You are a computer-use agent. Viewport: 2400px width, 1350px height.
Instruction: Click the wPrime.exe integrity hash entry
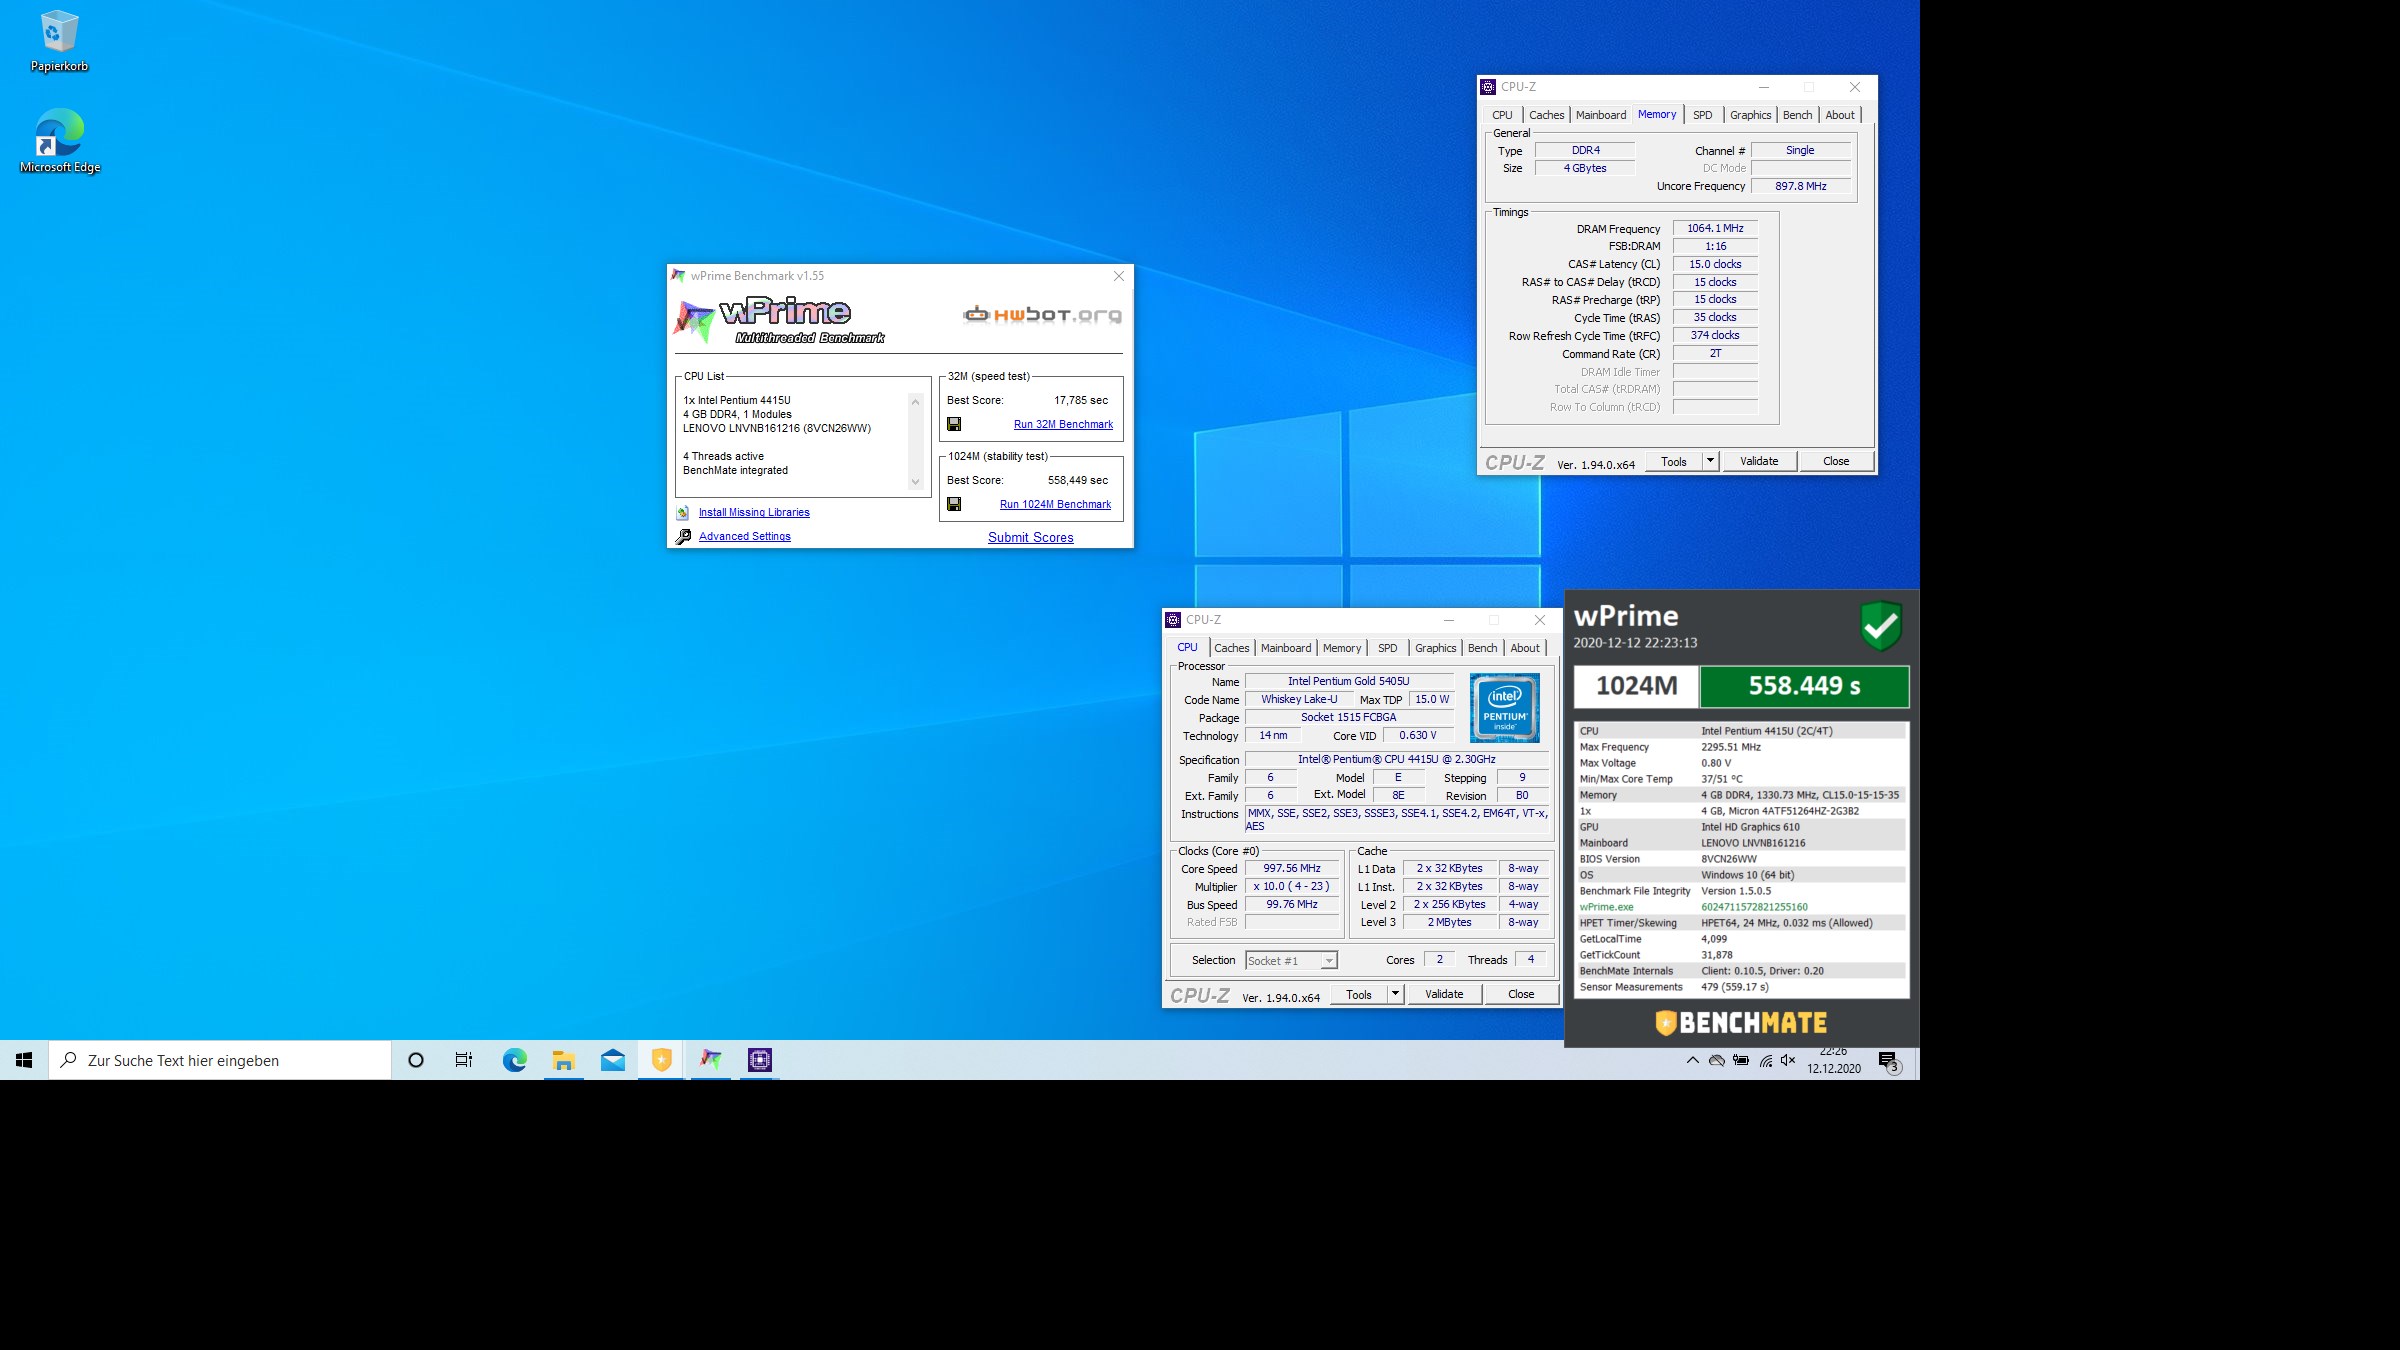(x=1754, y=907)
